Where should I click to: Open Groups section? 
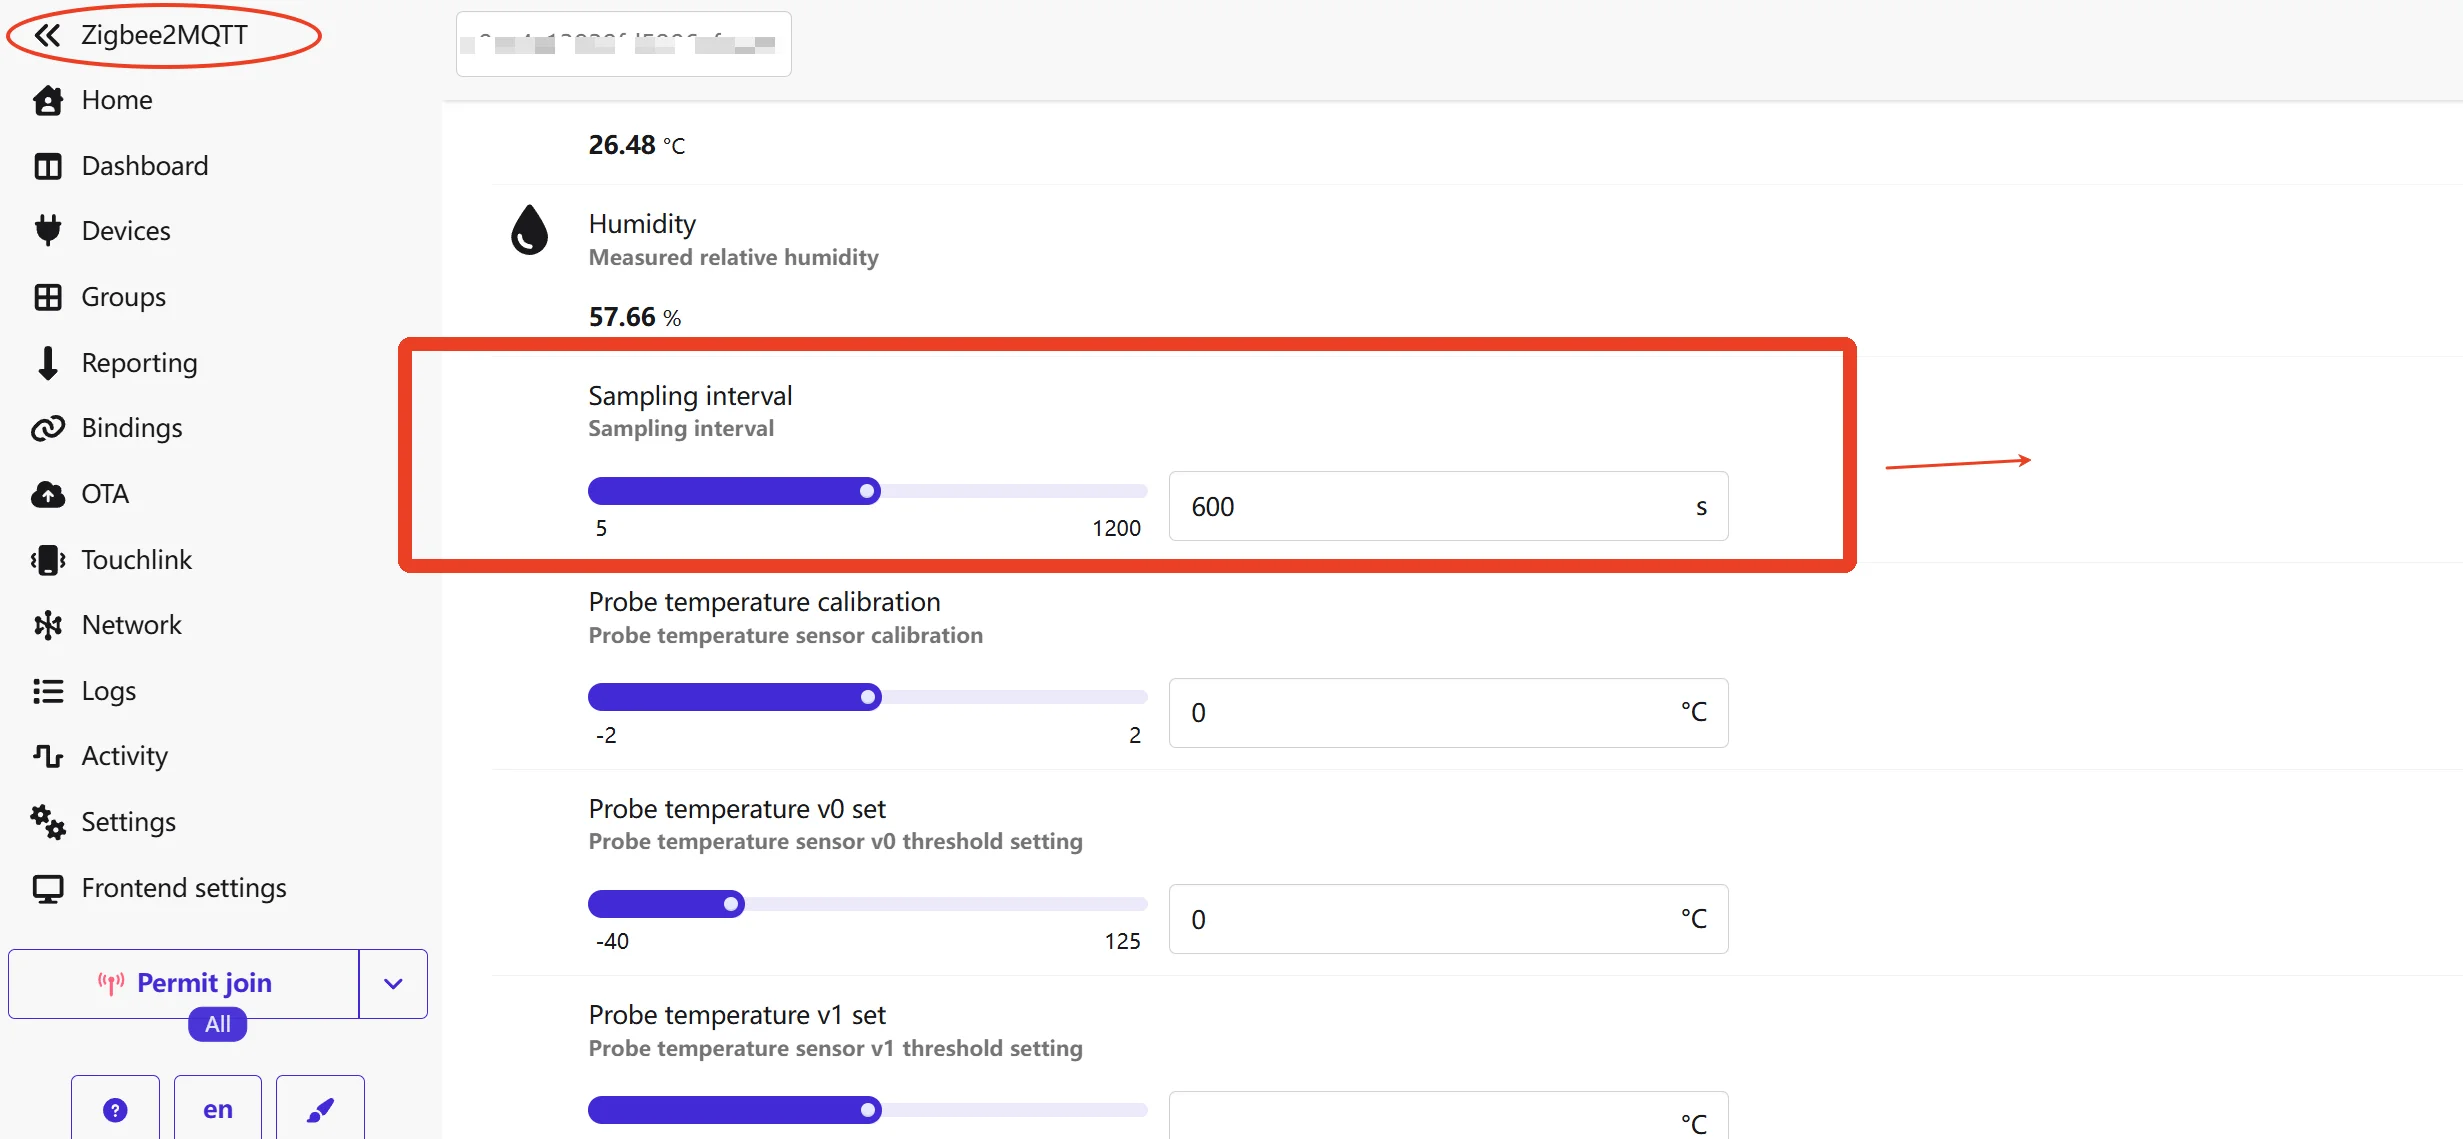click(x=123, y=297)
